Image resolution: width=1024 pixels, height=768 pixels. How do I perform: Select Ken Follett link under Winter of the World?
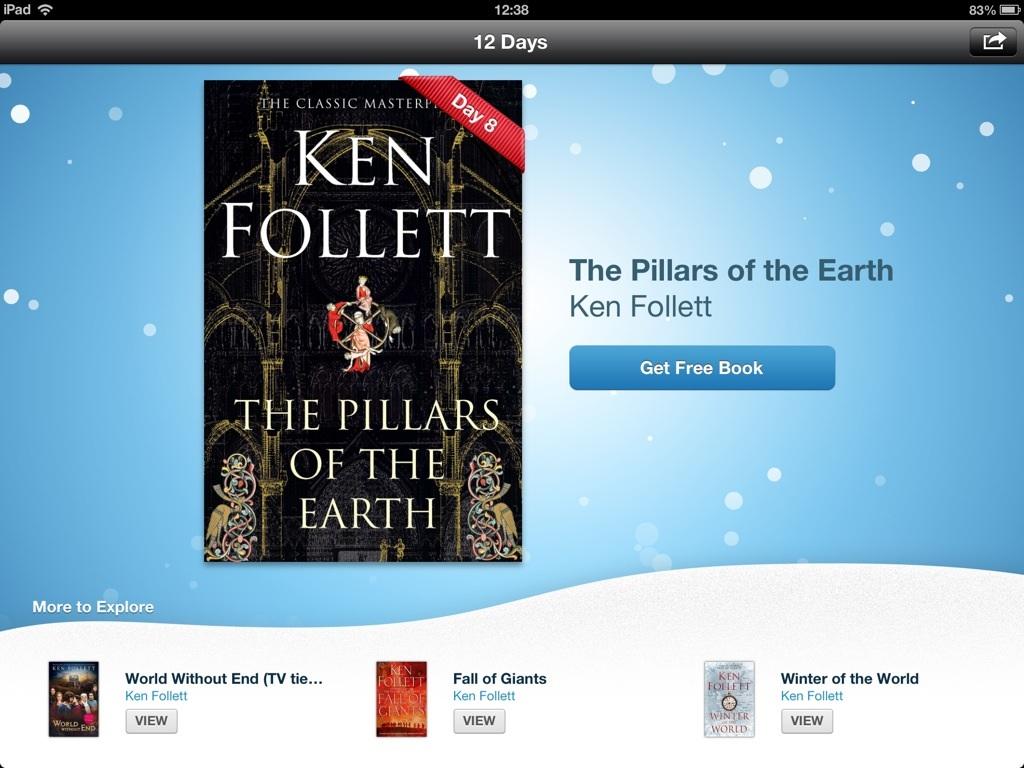point(812,696)
